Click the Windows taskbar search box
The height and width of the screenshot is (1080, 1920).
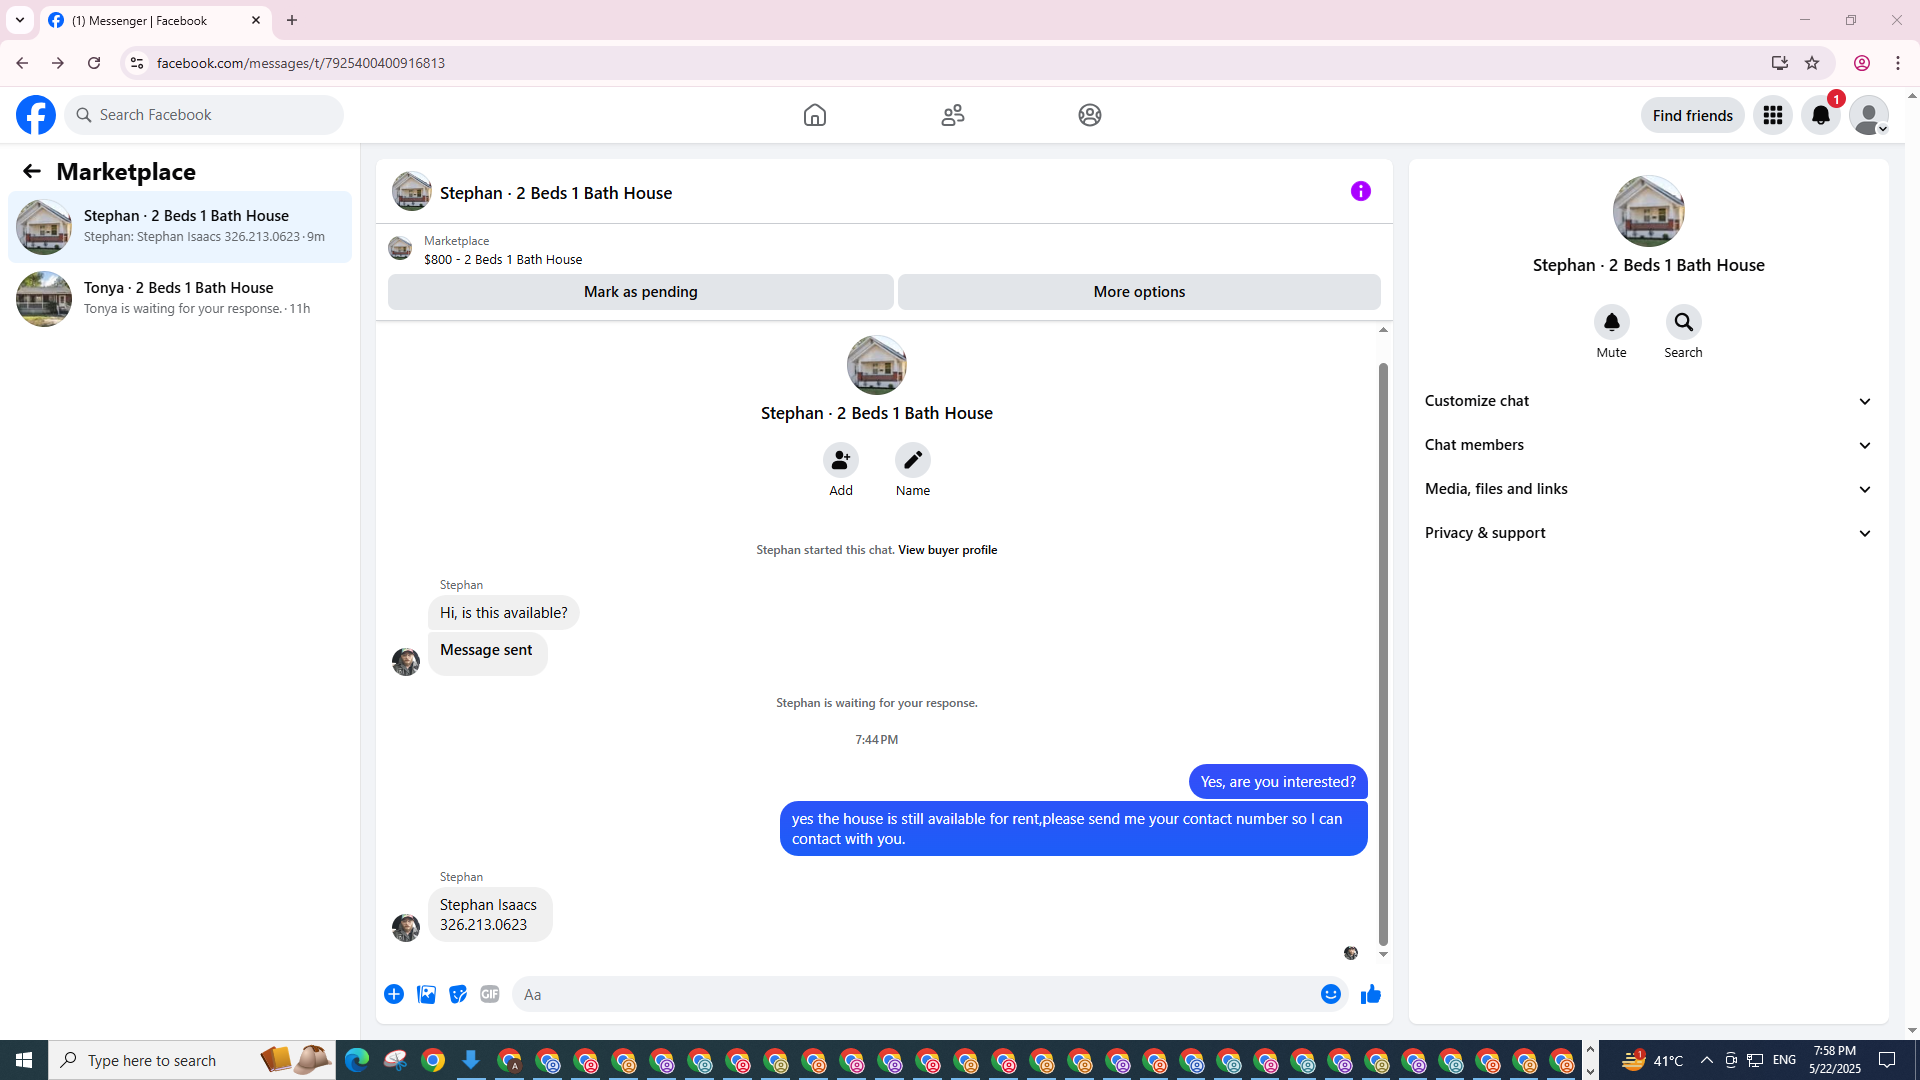tap(190, 1060)
